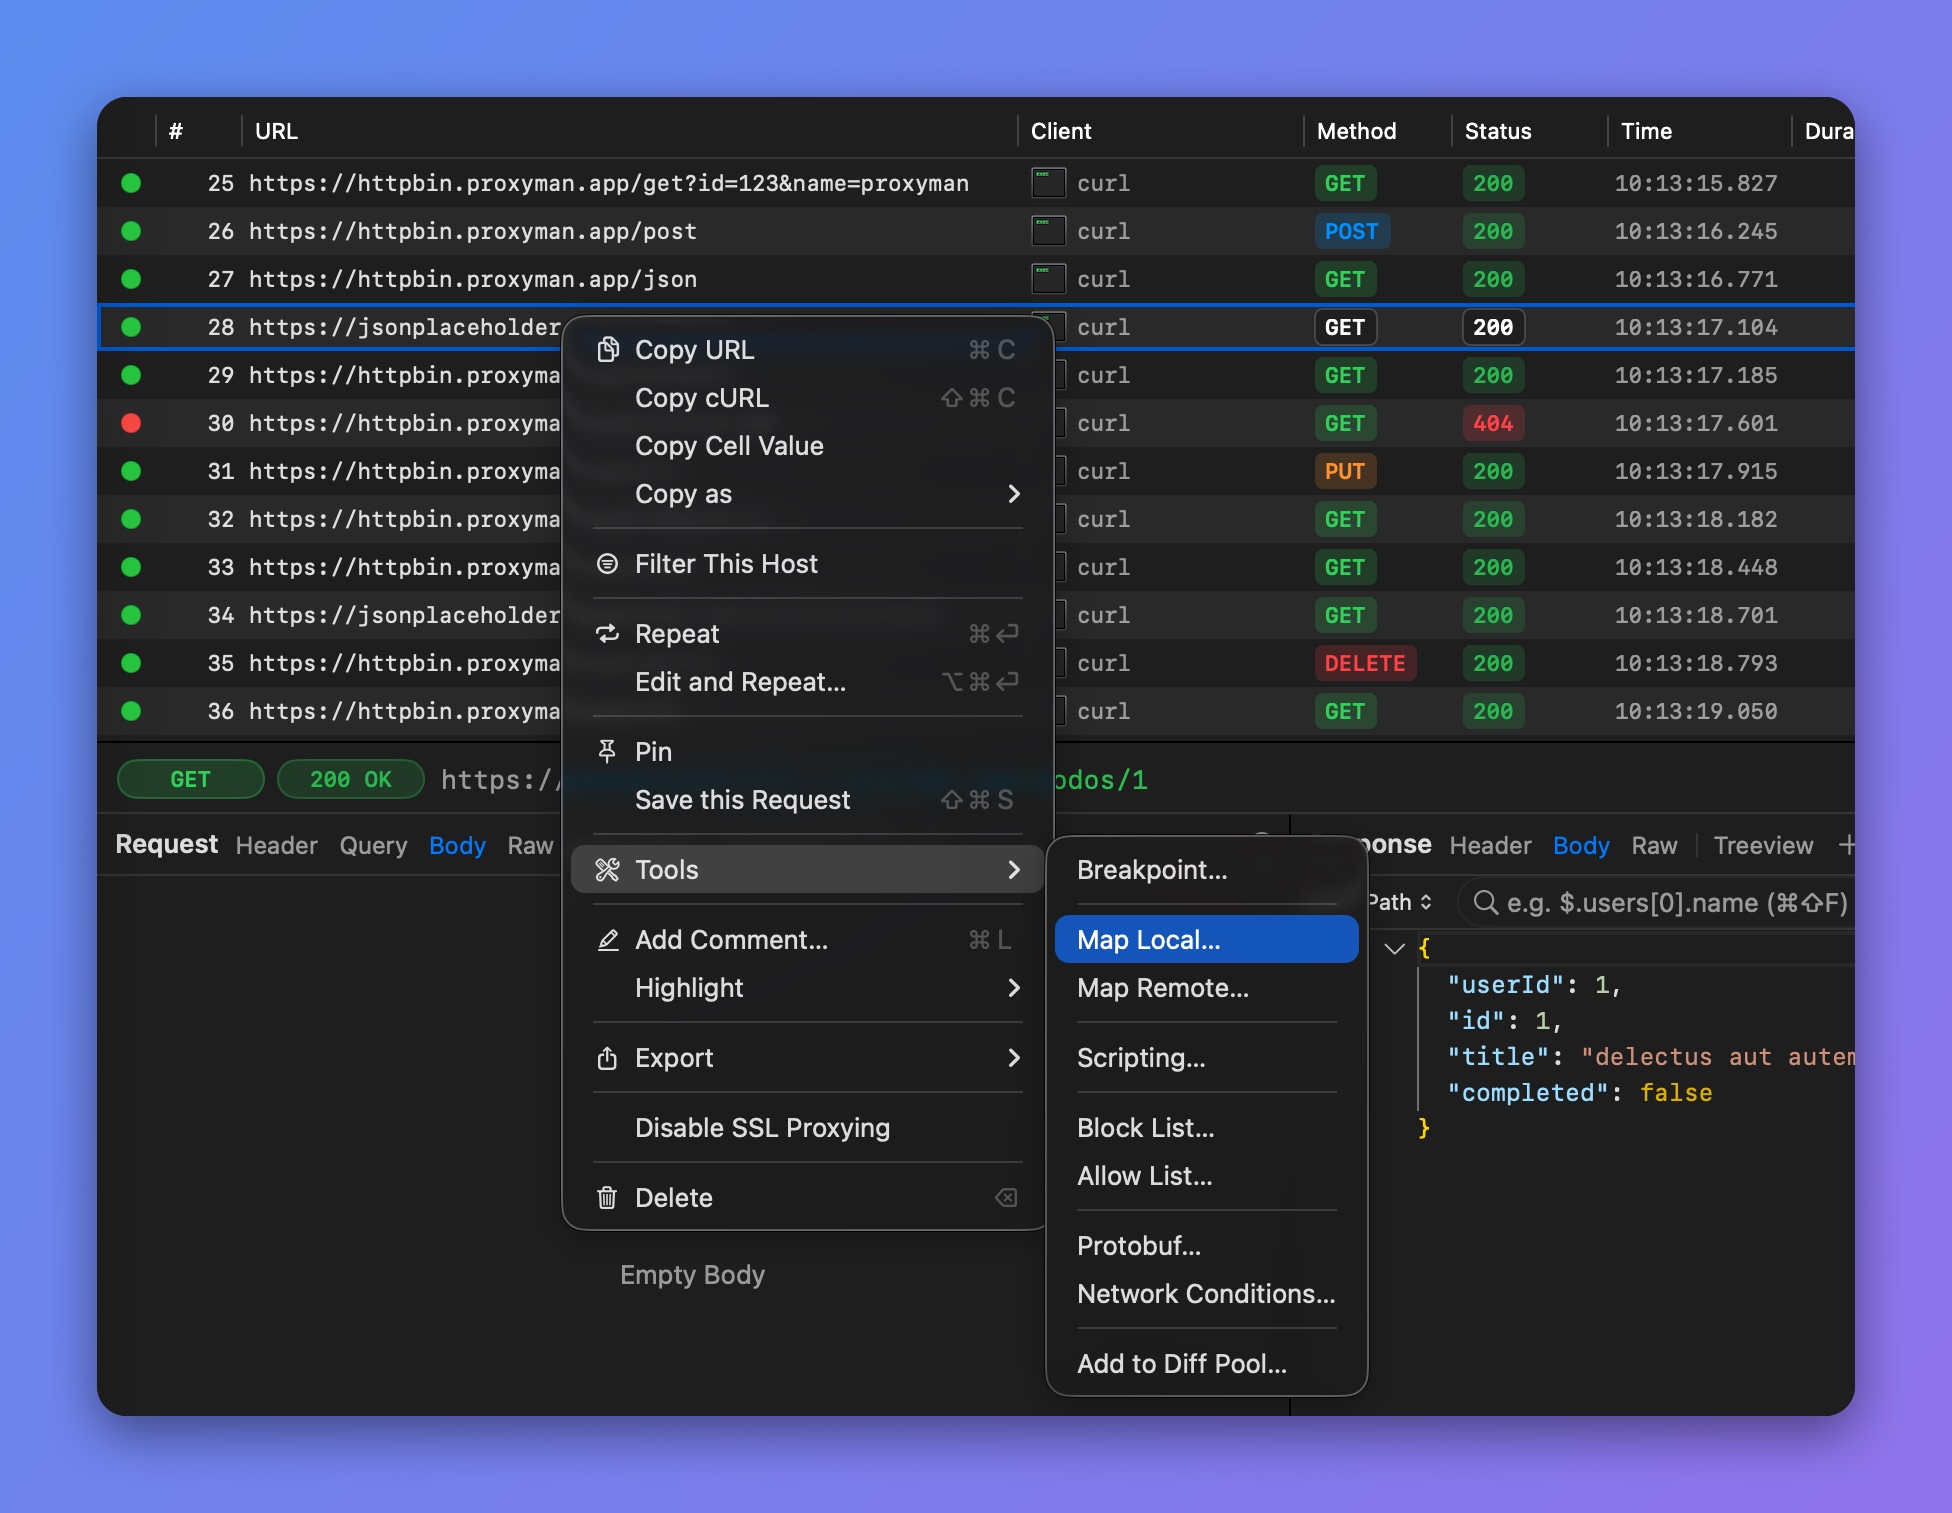Open the Path selector dropdown
The image size is (1952, 1513).
point(1401,902)
